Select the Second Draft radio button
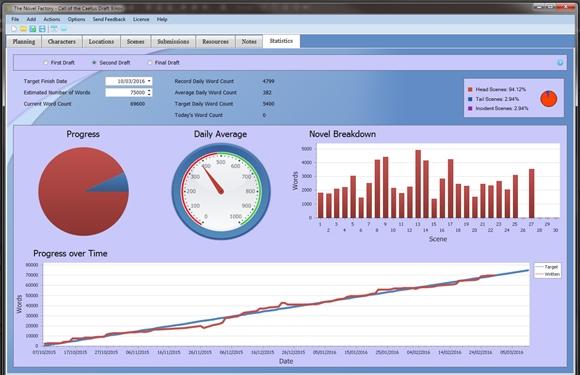580x375 pixels. pos(94,63)
